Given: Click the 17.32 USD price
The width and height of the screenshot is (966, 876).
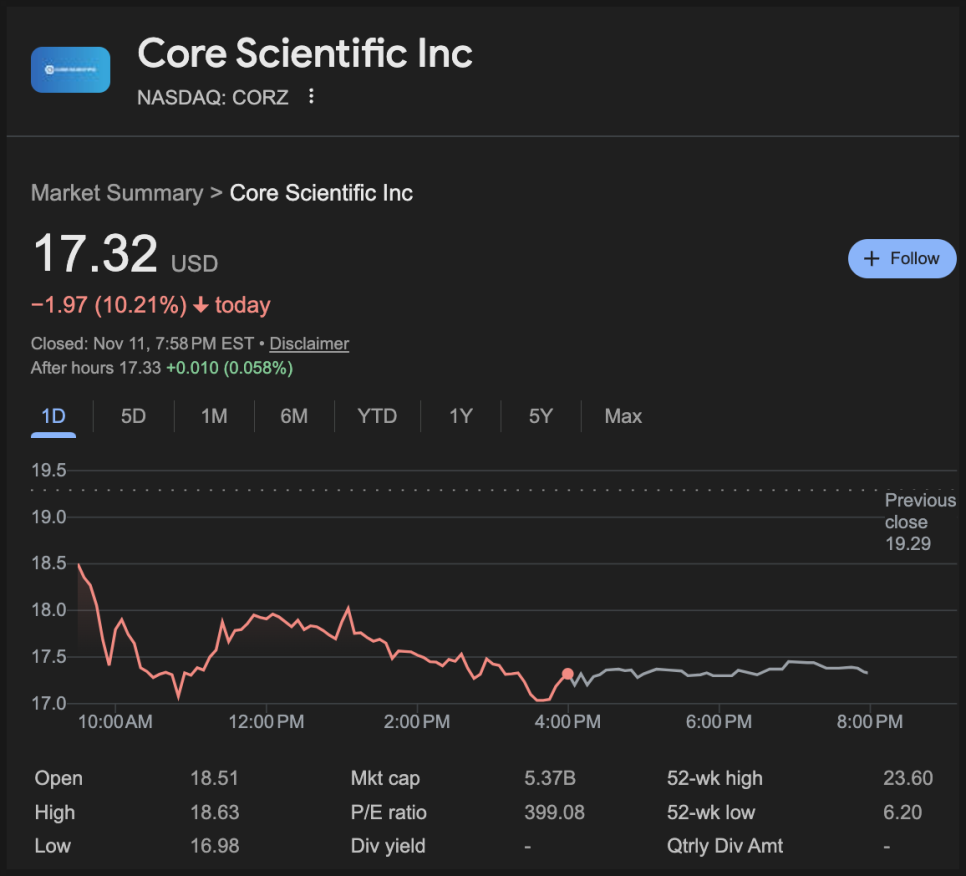Looking at the screenshot, I should (96, 254).
